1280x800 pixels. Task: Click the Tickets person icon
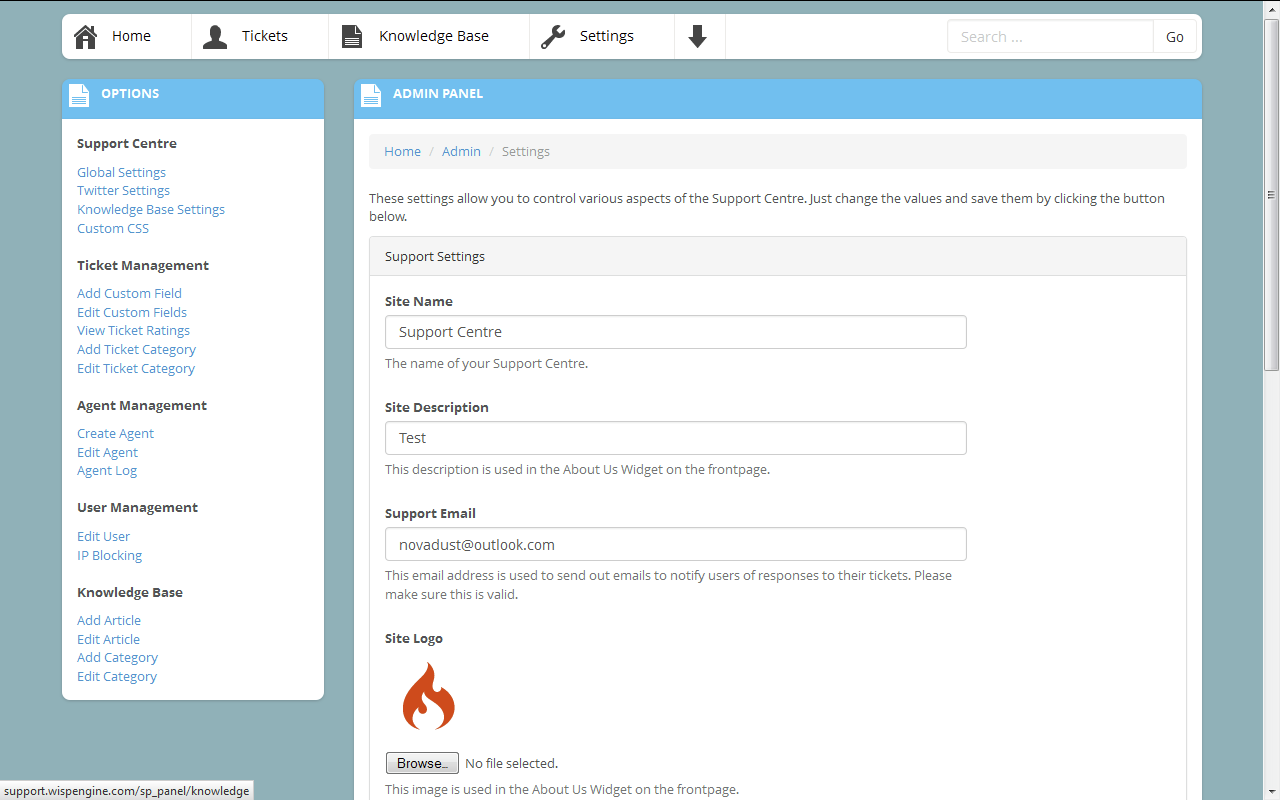(215, 37)
